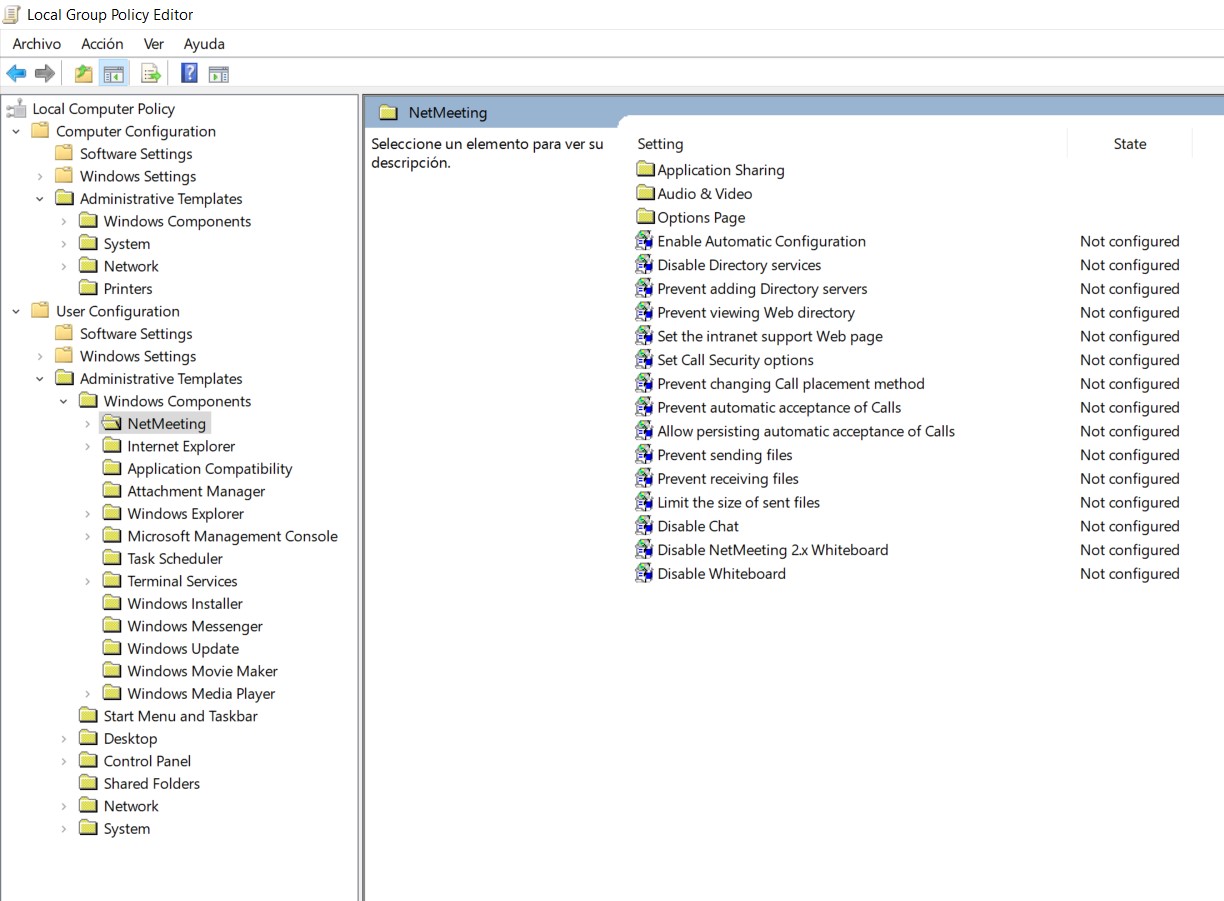Viewport: 1224px width, 901px height.
Task: Click policy icon for Enable Automatic Configuration
Action: [645, 241]
